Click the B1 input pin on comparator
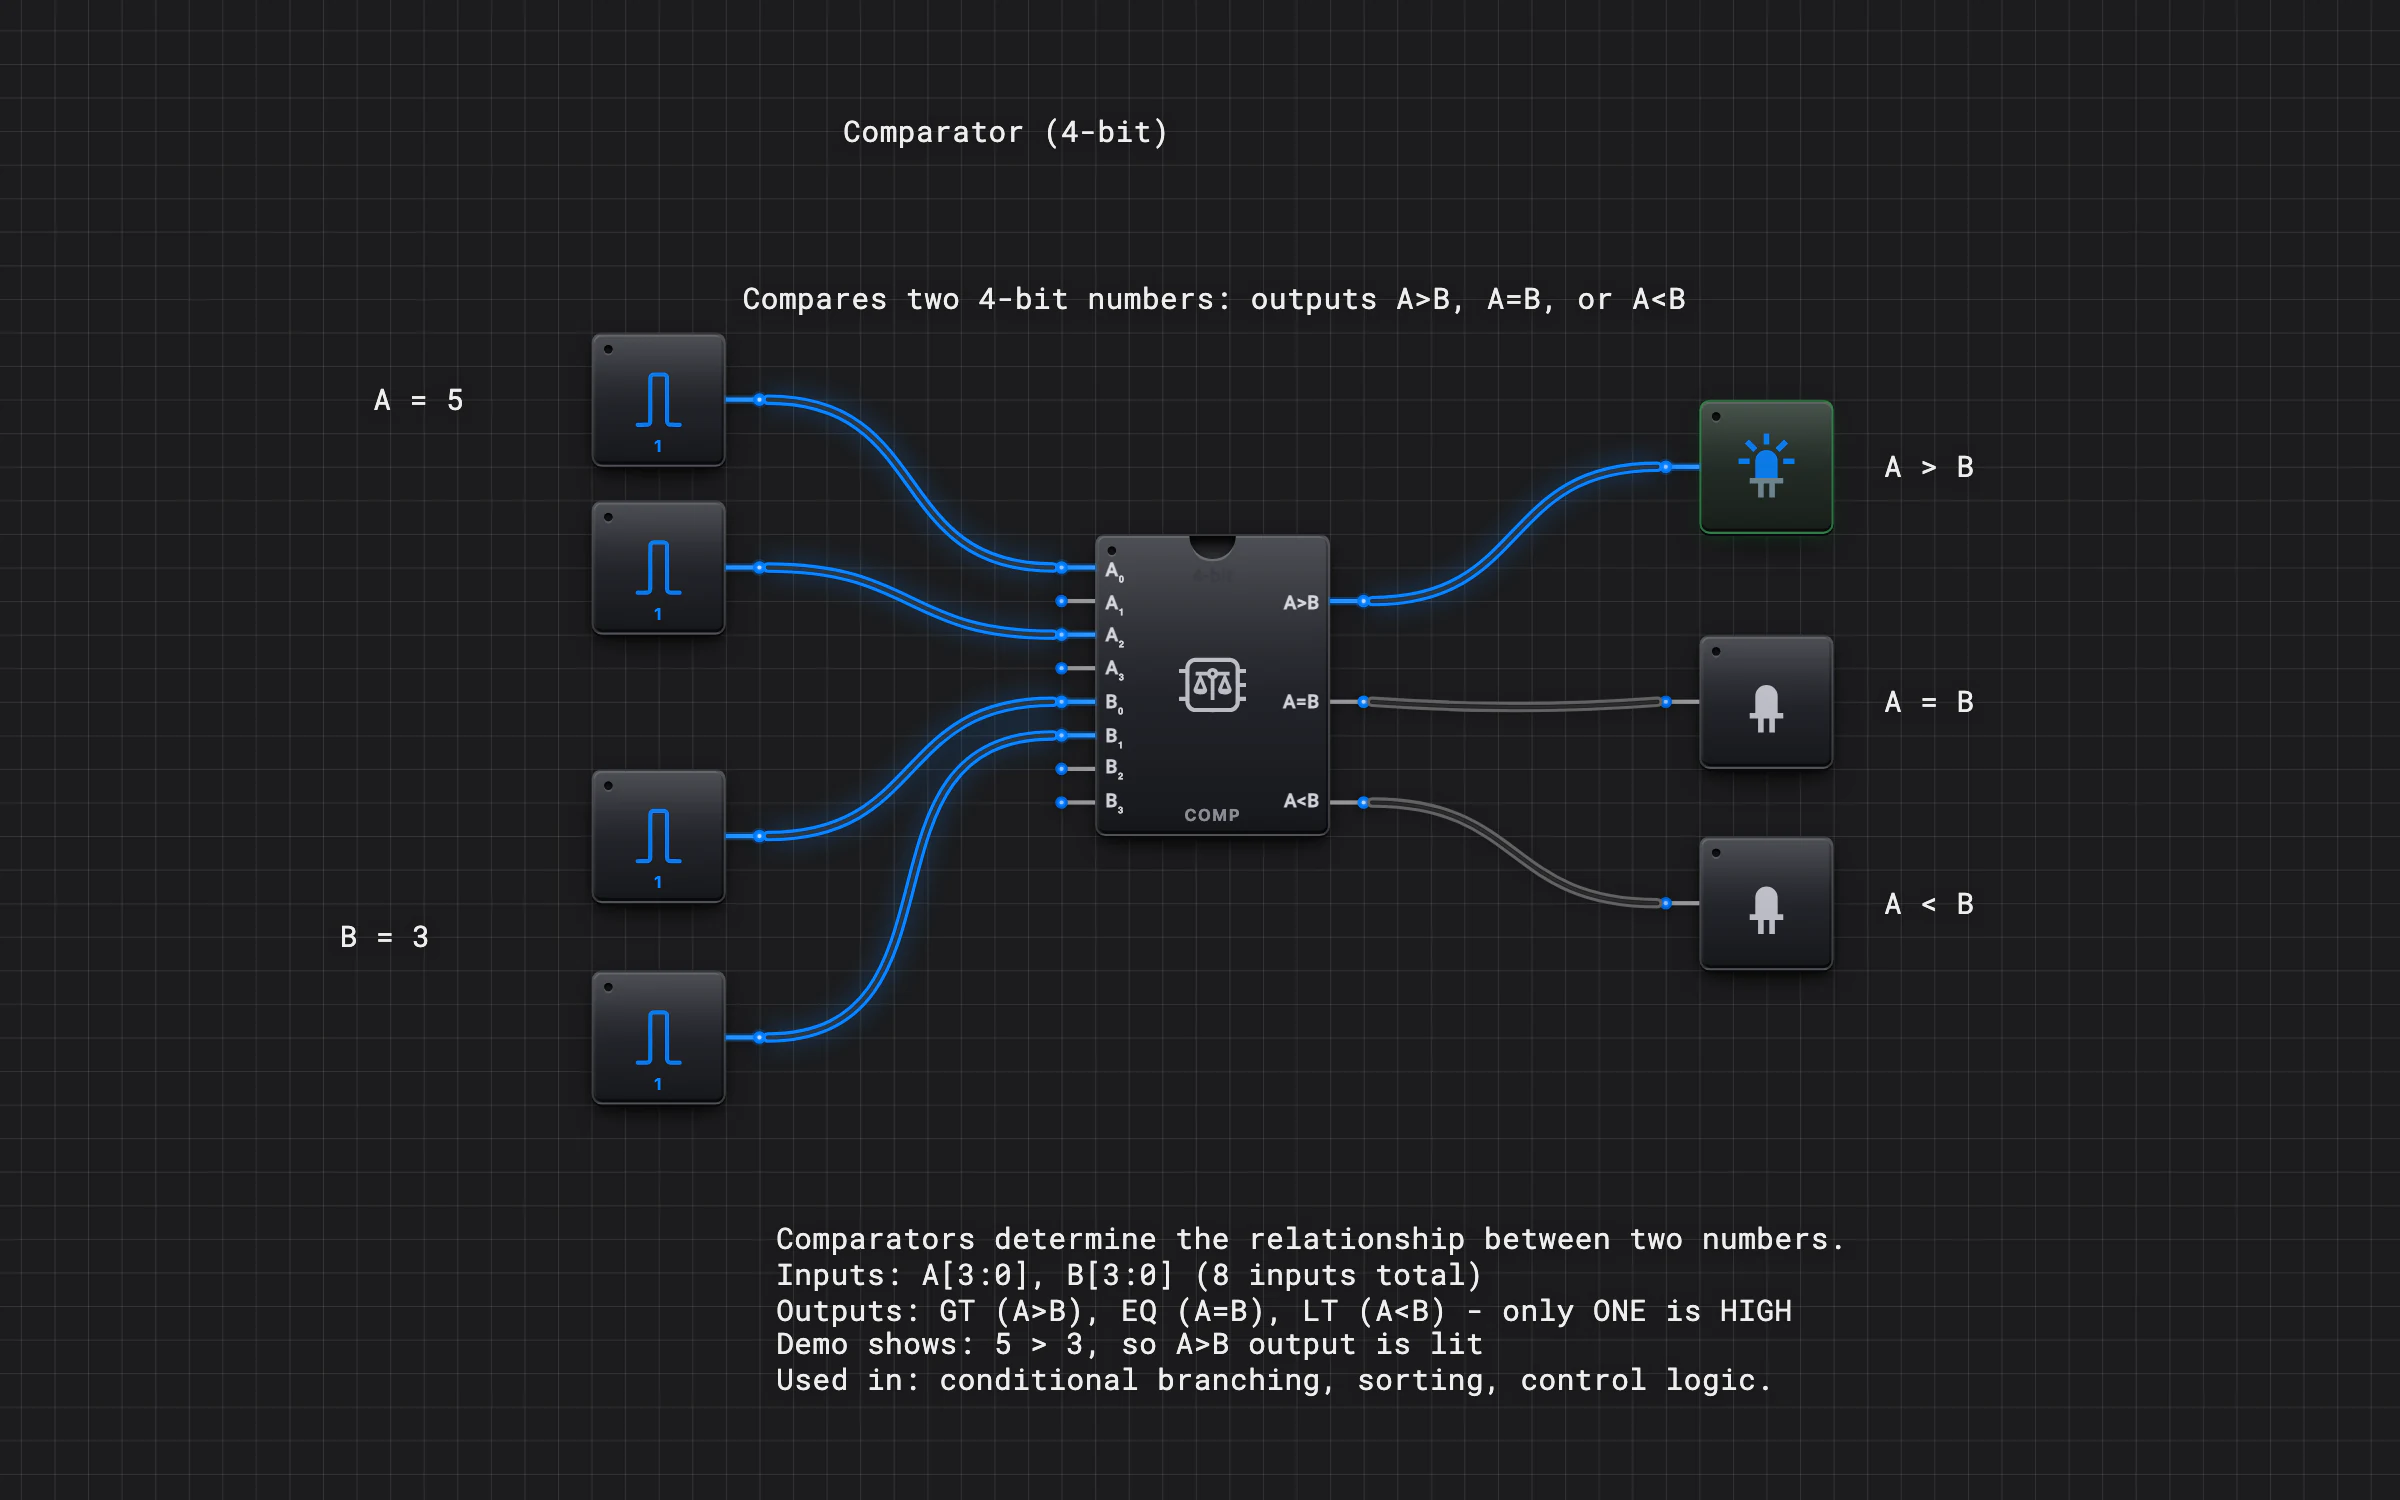The width and height of the screenshot is (2400, 1500). [x=1062, y=736]
